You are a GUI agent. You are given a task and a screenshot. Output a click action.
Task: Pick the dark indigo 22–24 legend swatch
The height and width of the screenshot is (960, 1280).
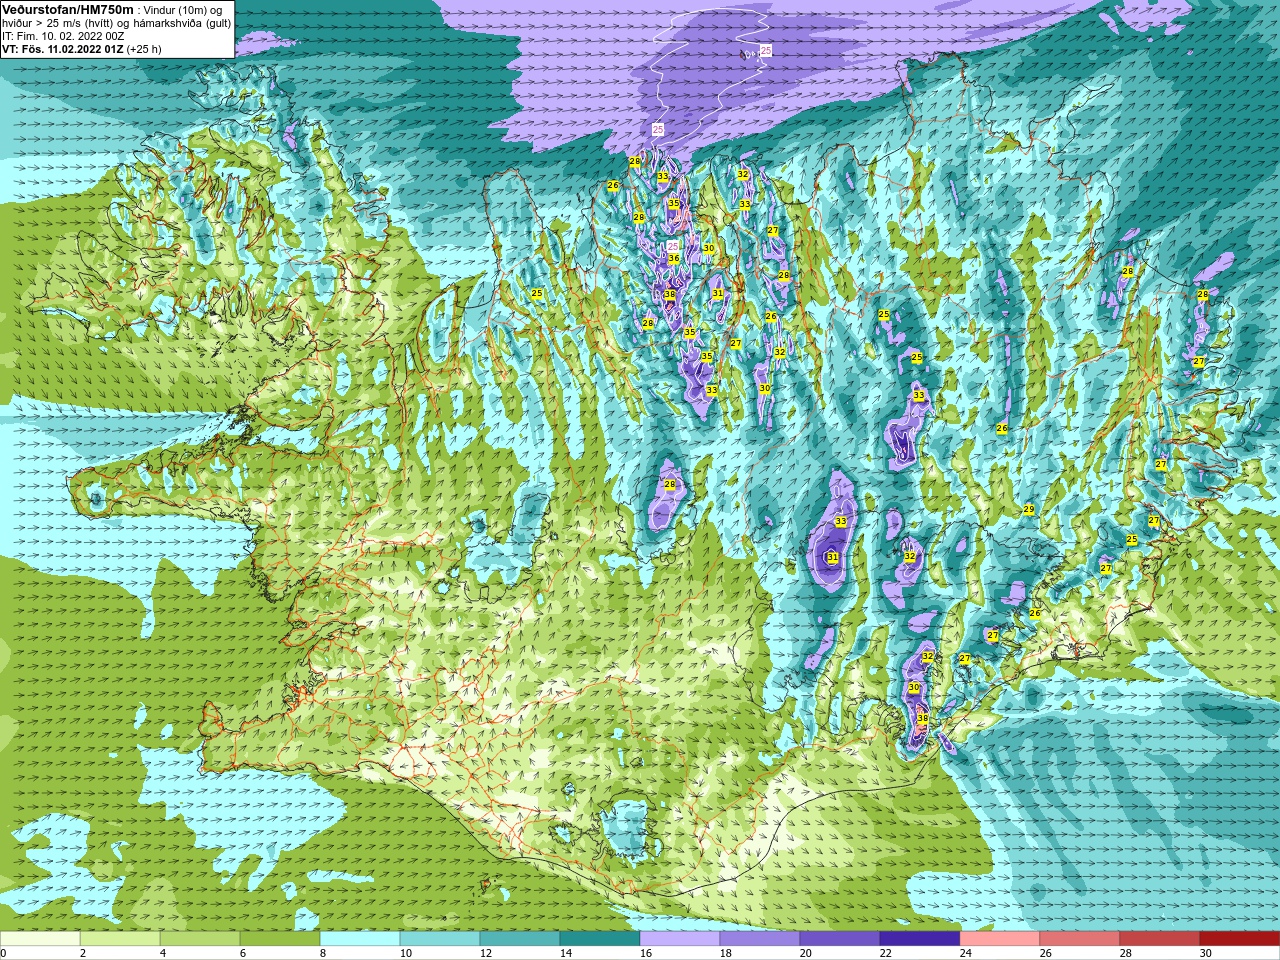click(x=920, y=939)
